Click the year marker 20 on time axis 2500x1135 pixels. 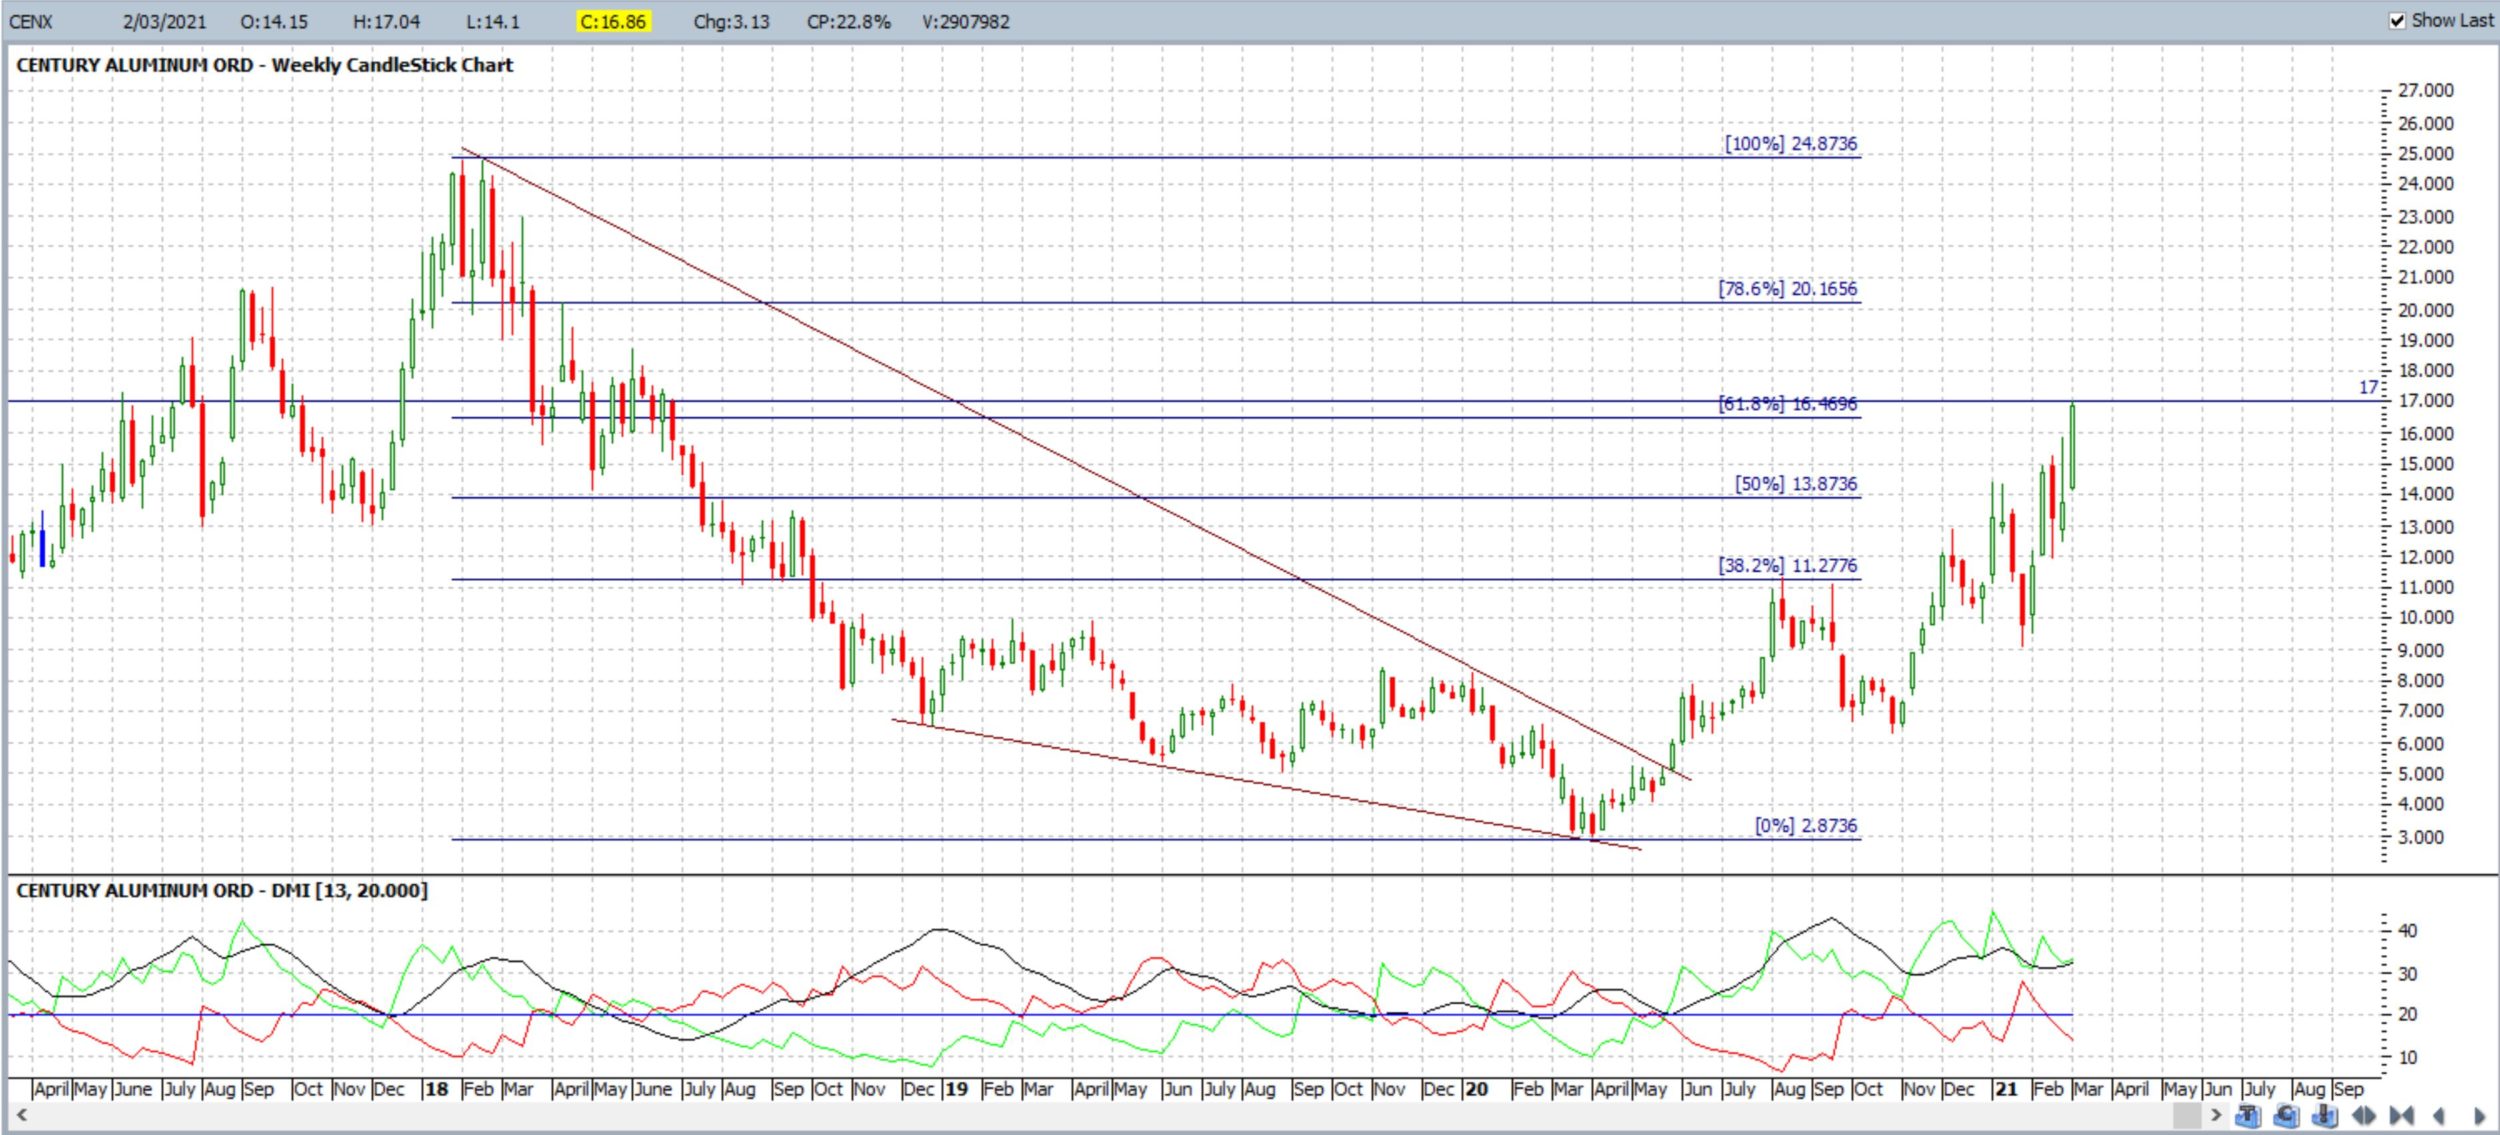[x=1476, y=1088]
